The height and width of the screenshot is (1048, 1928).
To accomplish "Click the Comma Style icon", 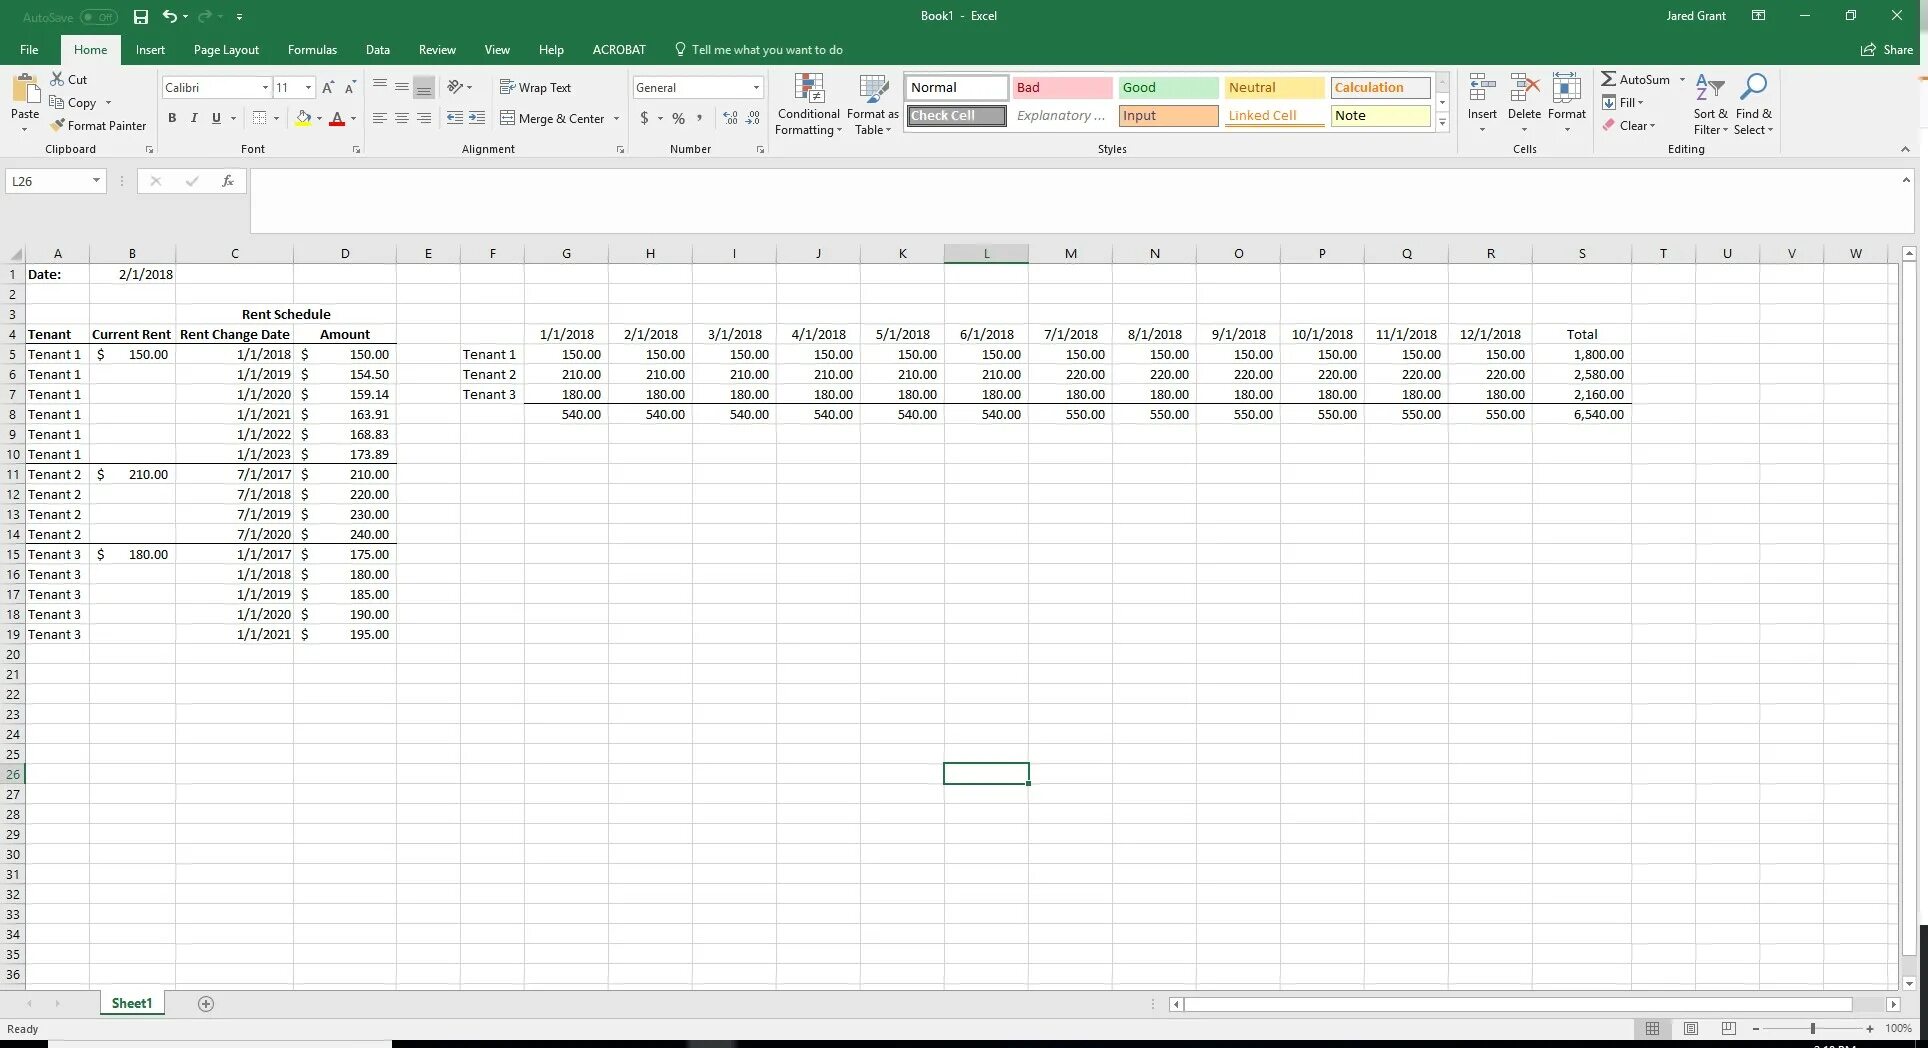I will pyautogui.click(x=699, y=118).
